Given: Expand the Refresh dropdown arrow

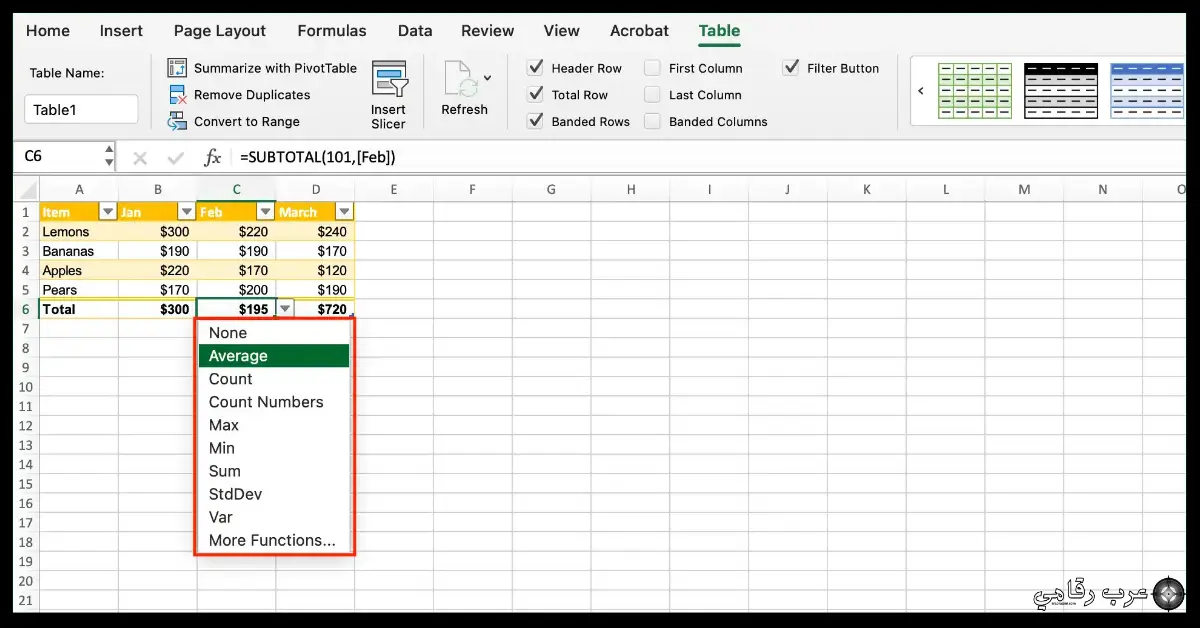Looking at the screenshot, I should pos(487,77).
